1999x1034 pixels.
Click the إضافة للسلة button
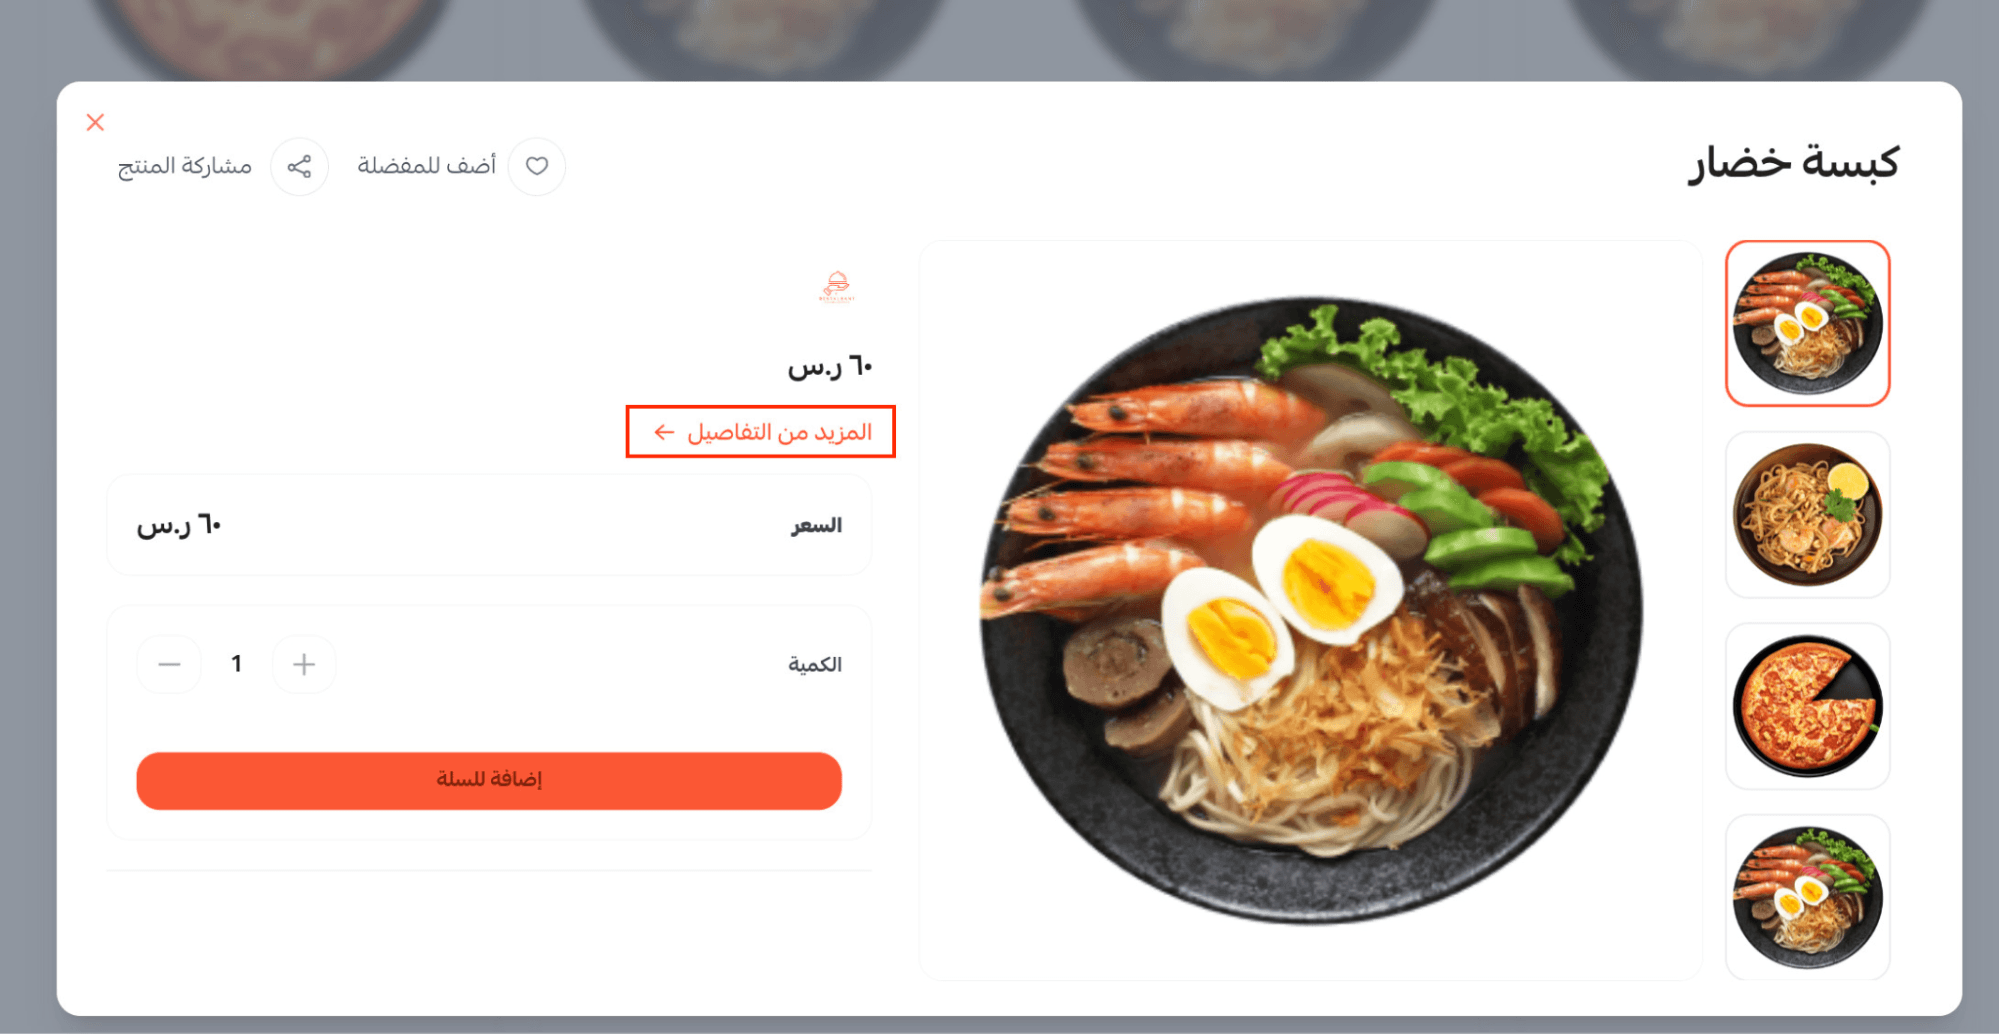pos(489,780)
